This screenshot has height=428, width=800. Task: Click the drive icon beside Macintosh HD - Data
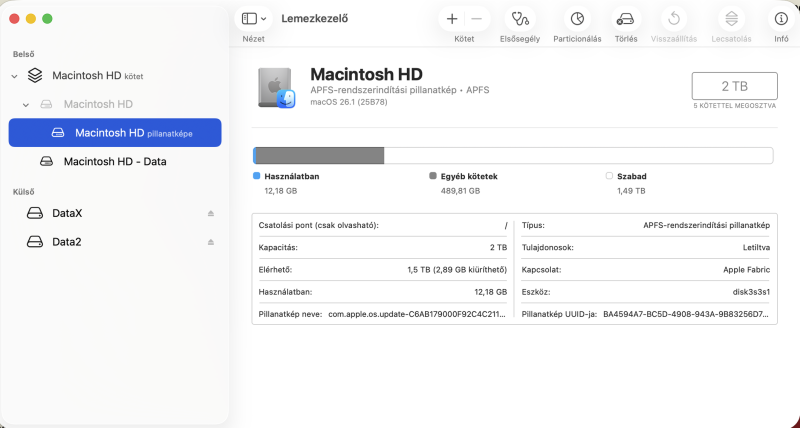[x=46, y=161]
